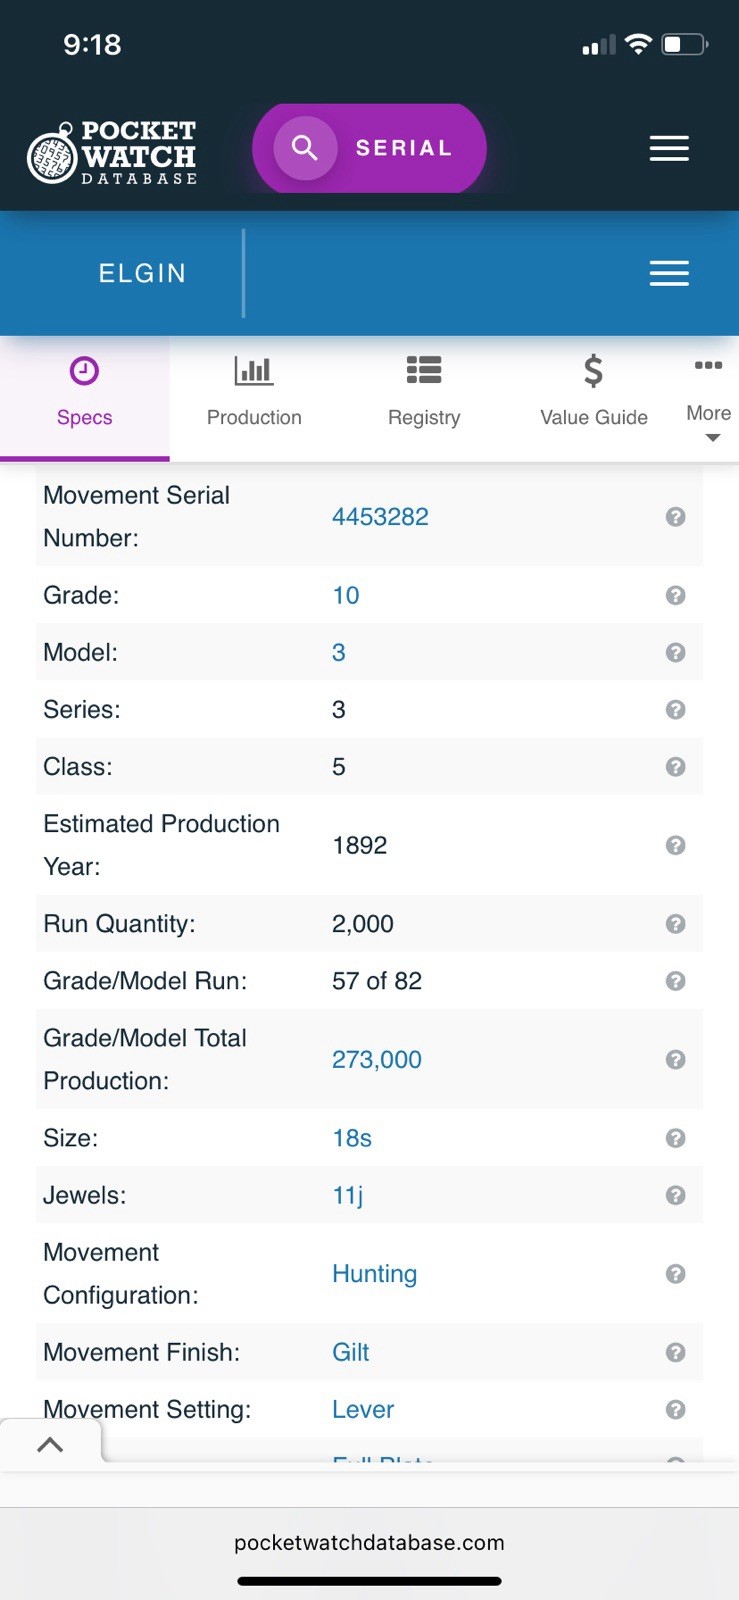Click the serial number 4453282 link
Viewport: 739px width, 1600px height.
[380, 517]
